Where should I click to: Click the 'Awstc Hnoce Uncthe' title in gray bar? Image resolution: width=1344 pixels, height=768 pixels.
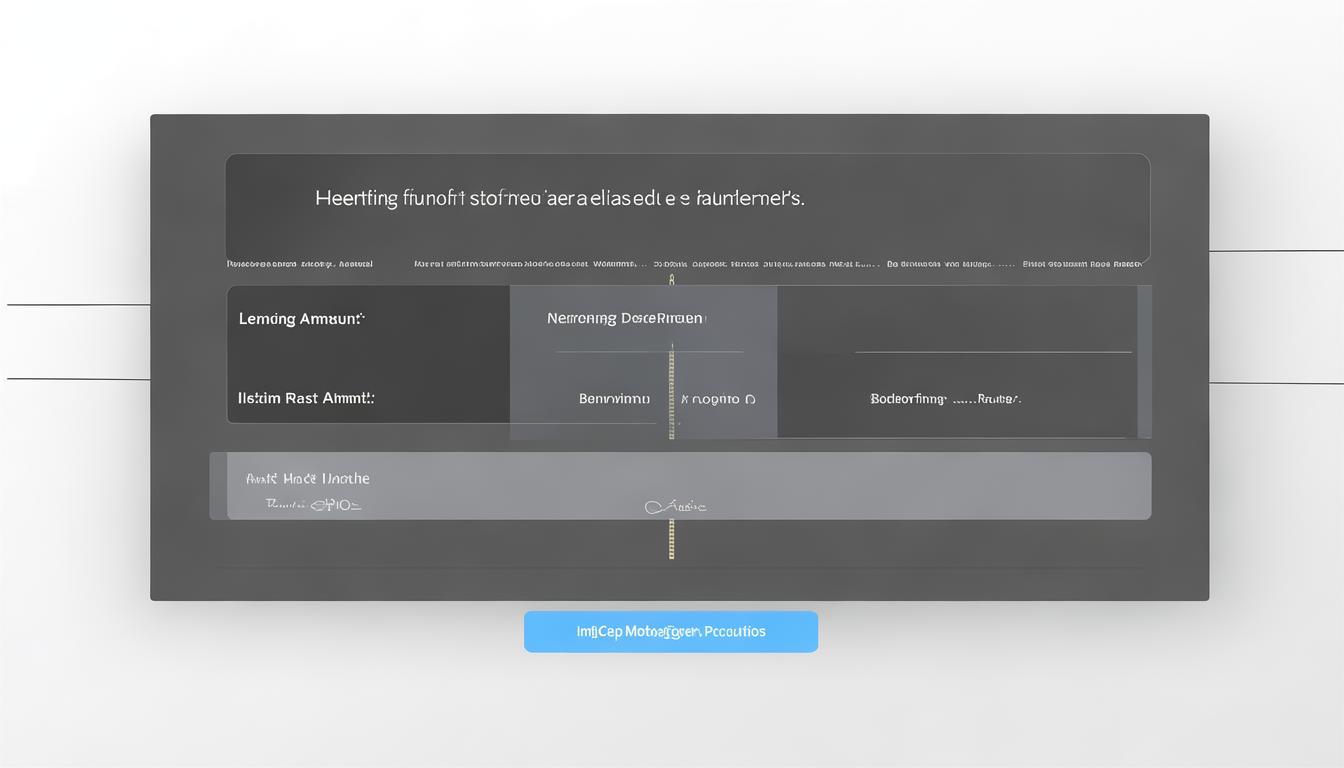pyautogui.click(x=308, y=479)
